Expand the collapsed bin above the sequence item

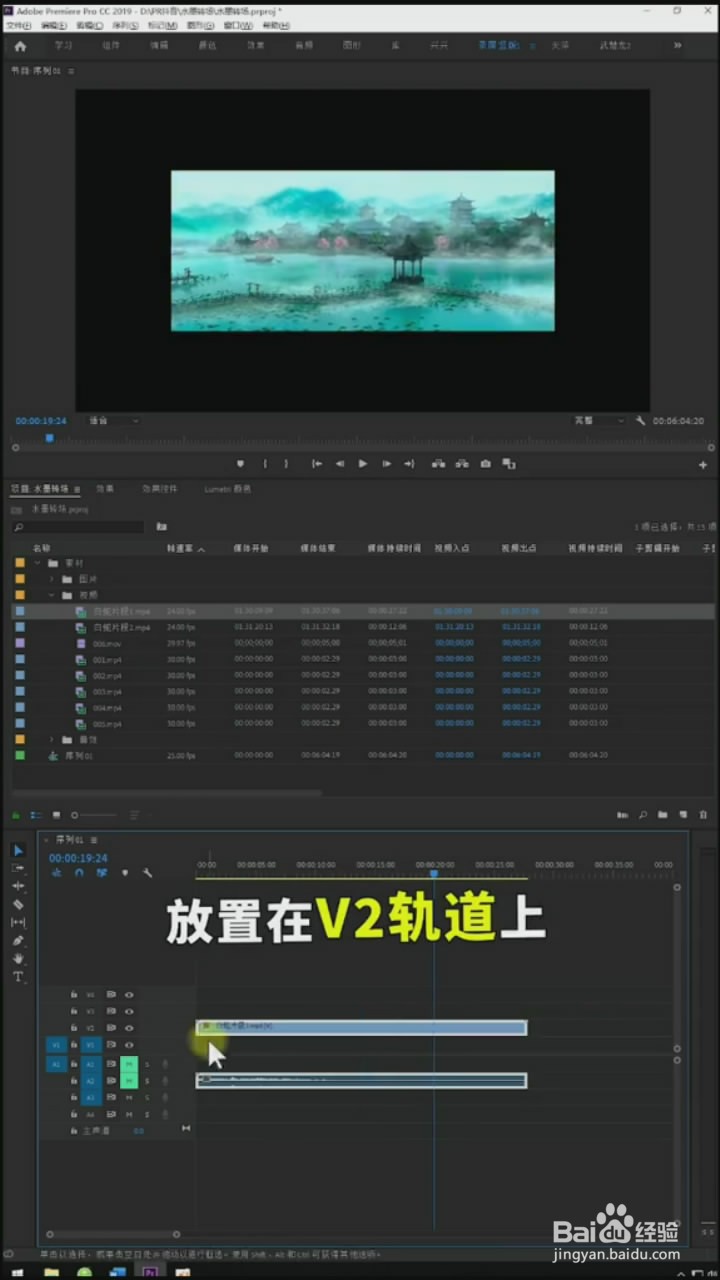pyautogui.click(x=52, y=739)
